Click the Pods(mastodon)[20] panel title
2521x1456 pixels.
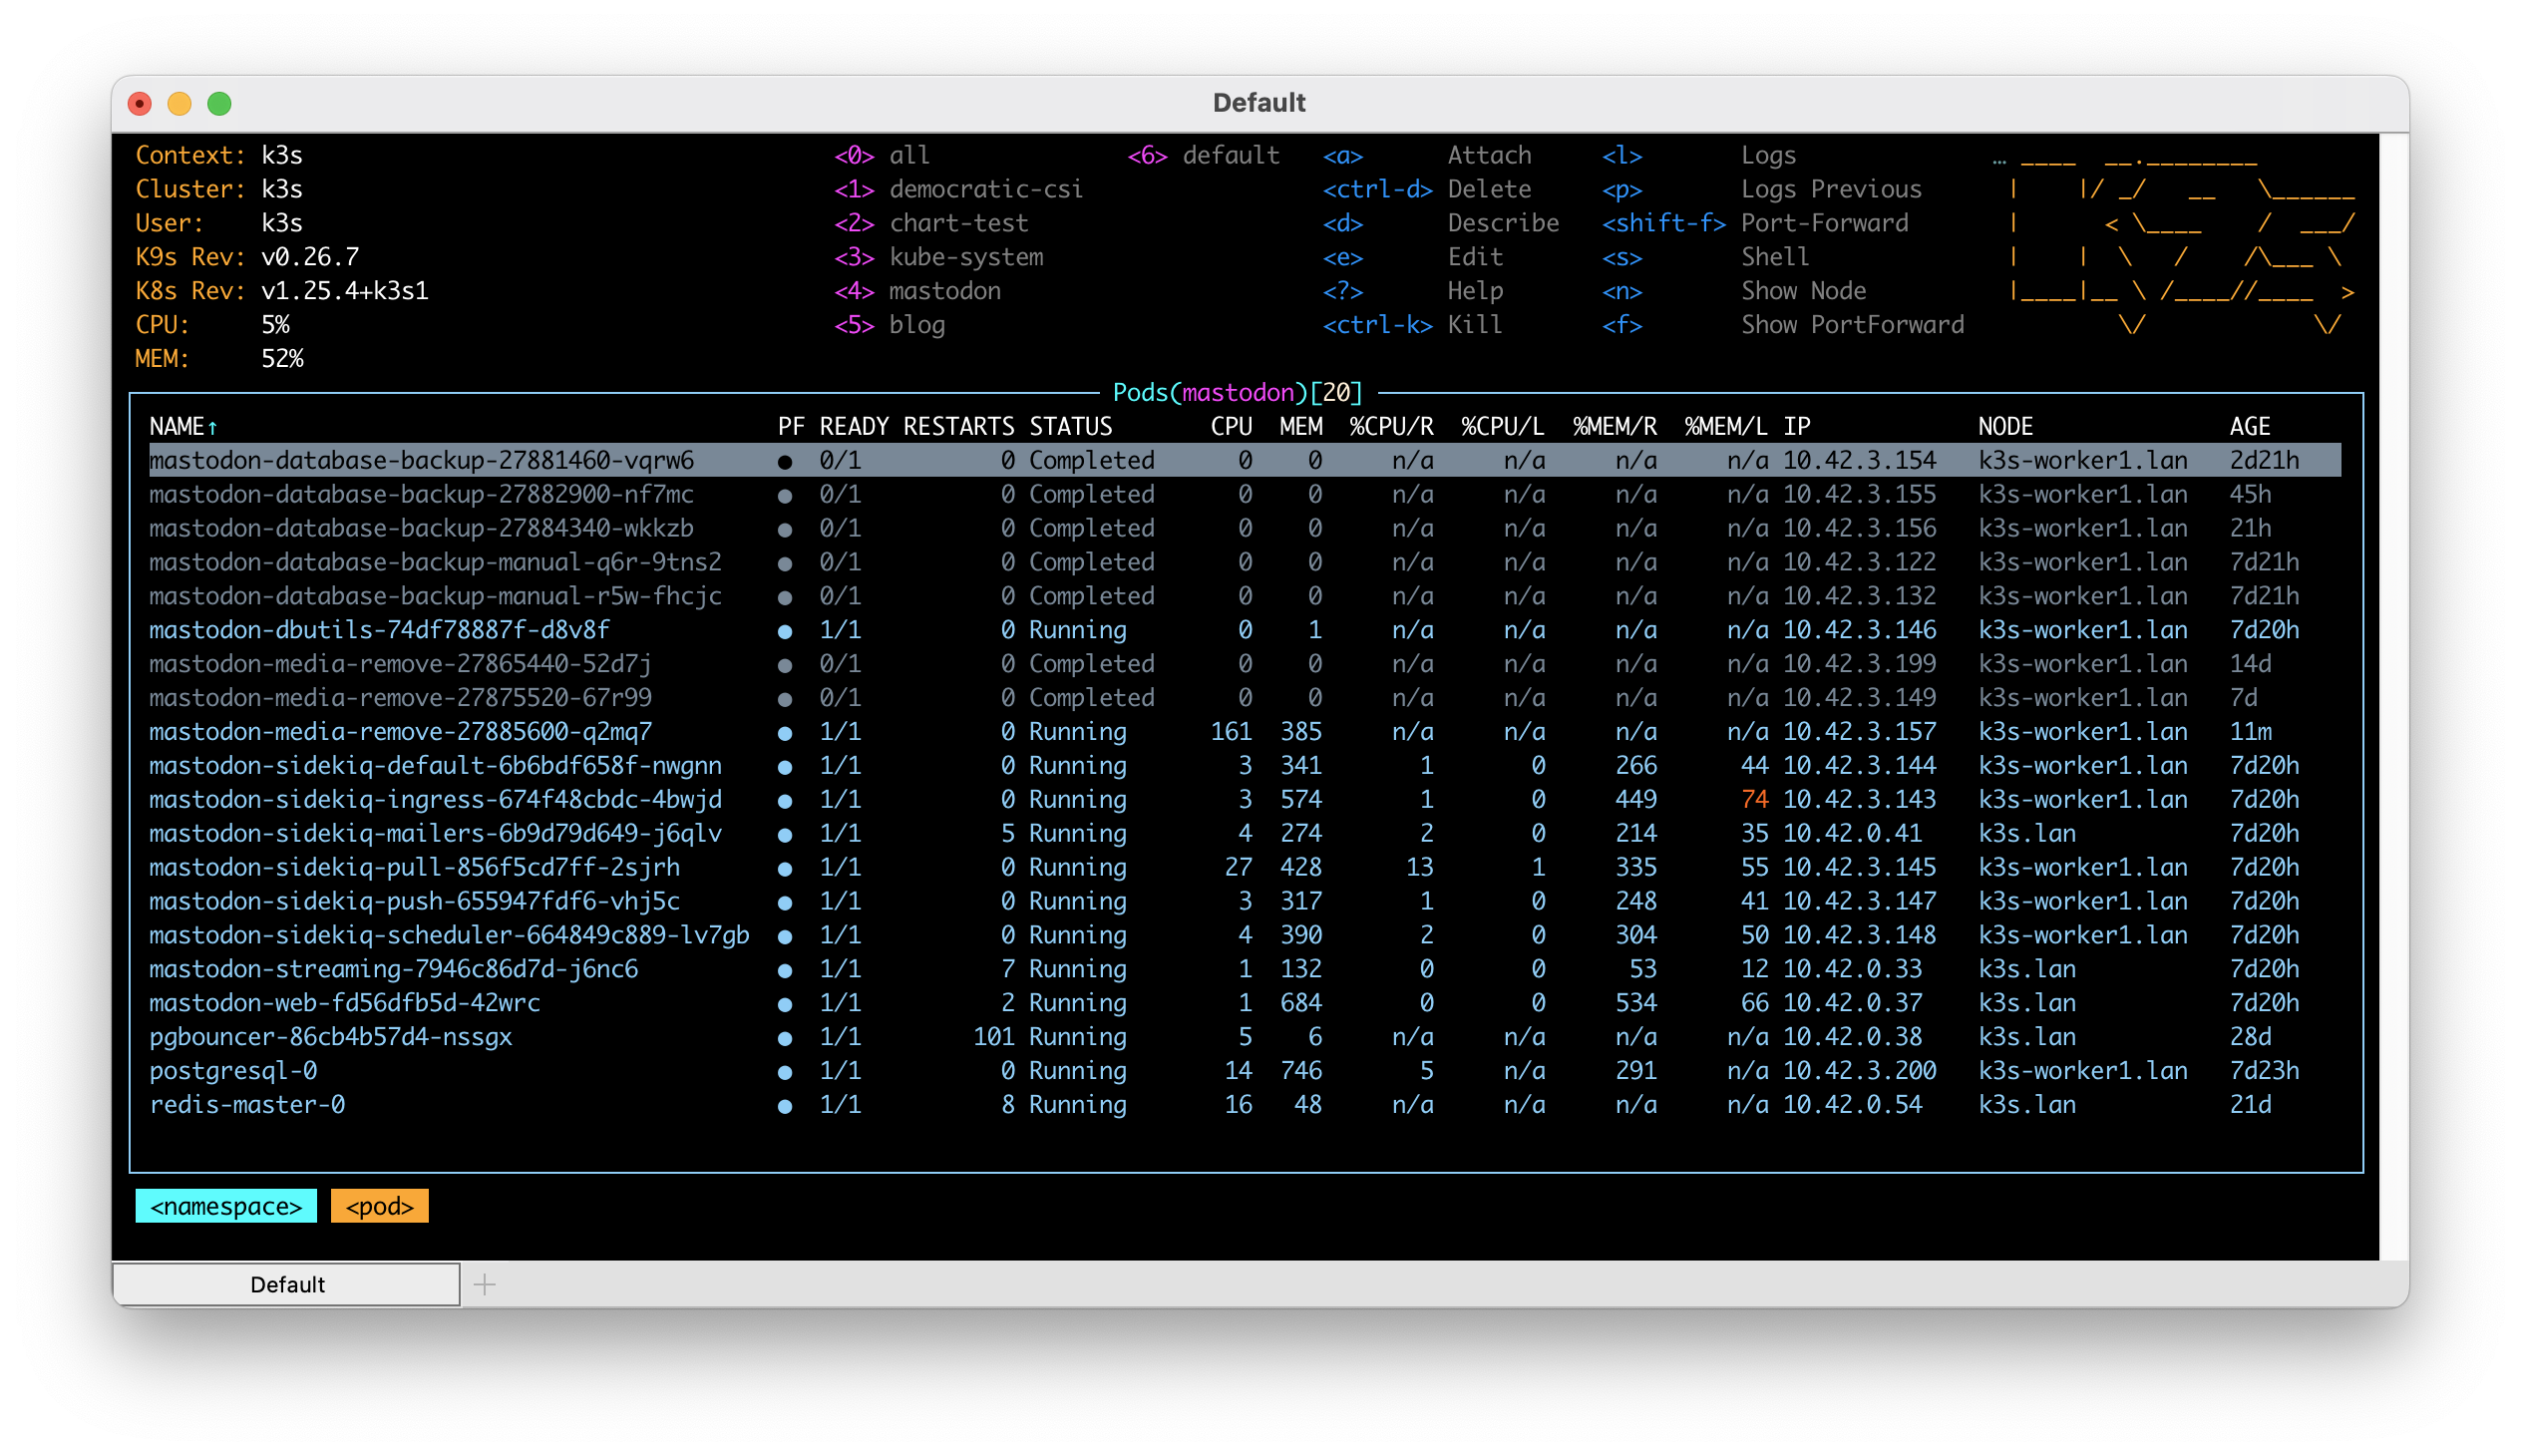pos(1238,393)
